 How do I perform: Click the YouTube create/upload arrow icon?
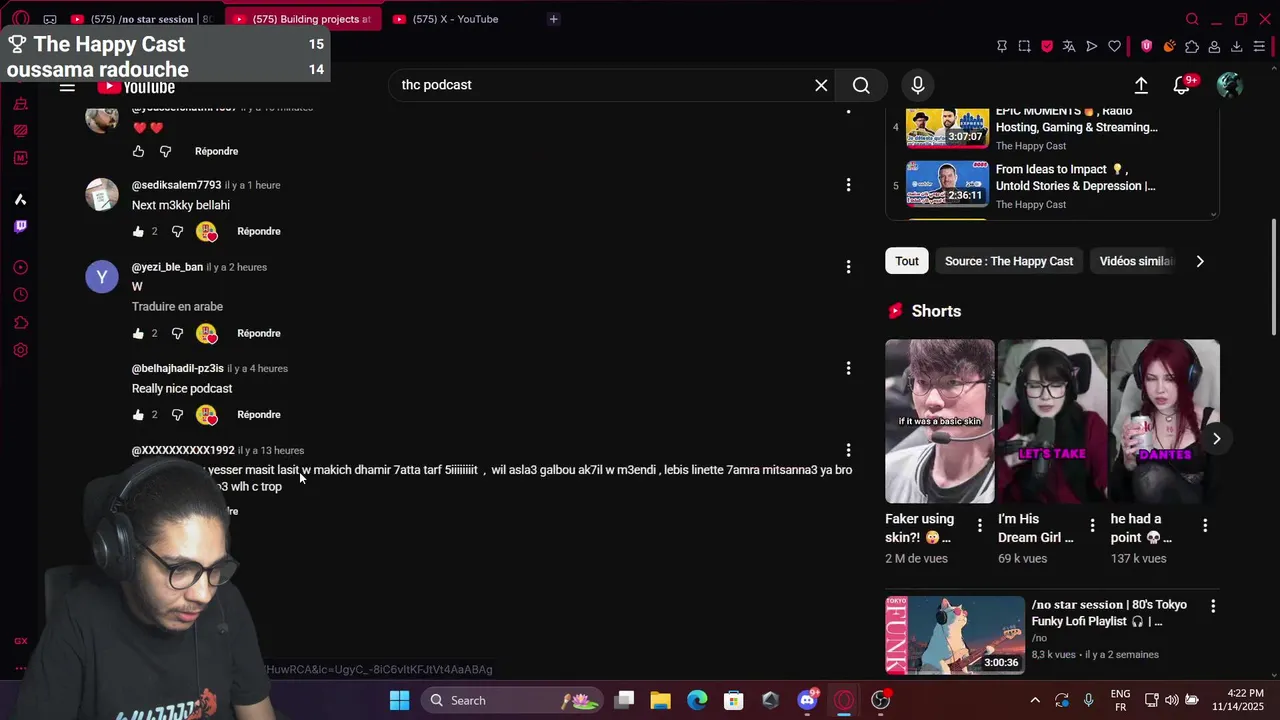[x=1141, y=85]
